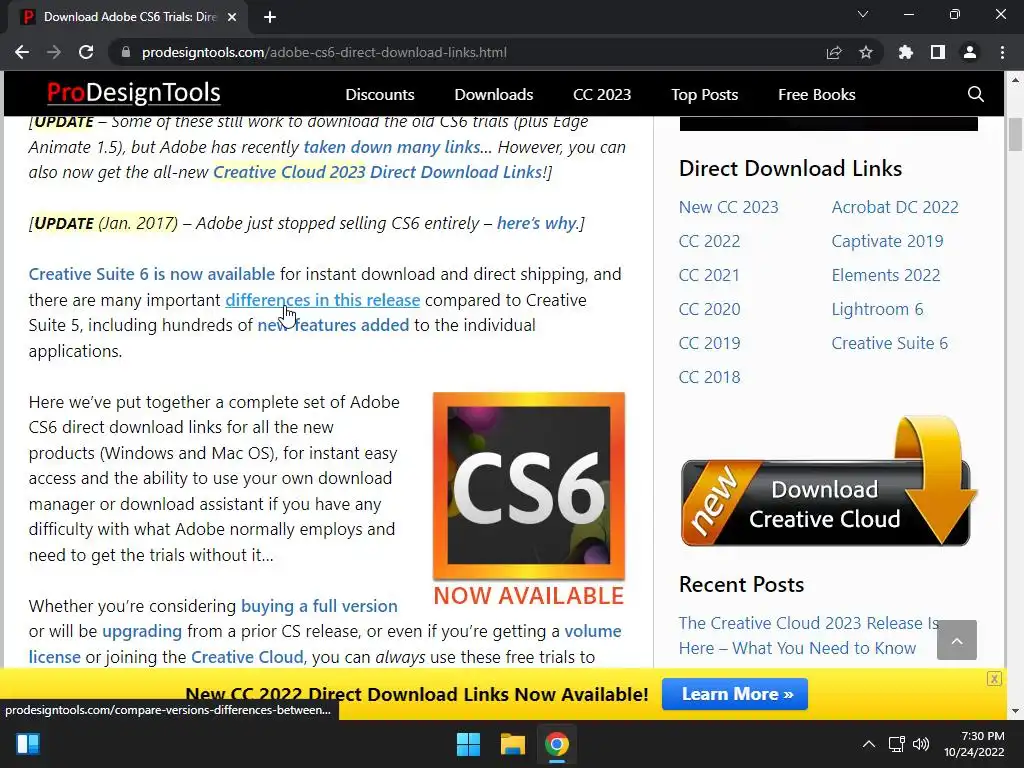Open CC 2018 sidebar link
The height and width of the screenshot is (768, 1024).
(709, 377)
